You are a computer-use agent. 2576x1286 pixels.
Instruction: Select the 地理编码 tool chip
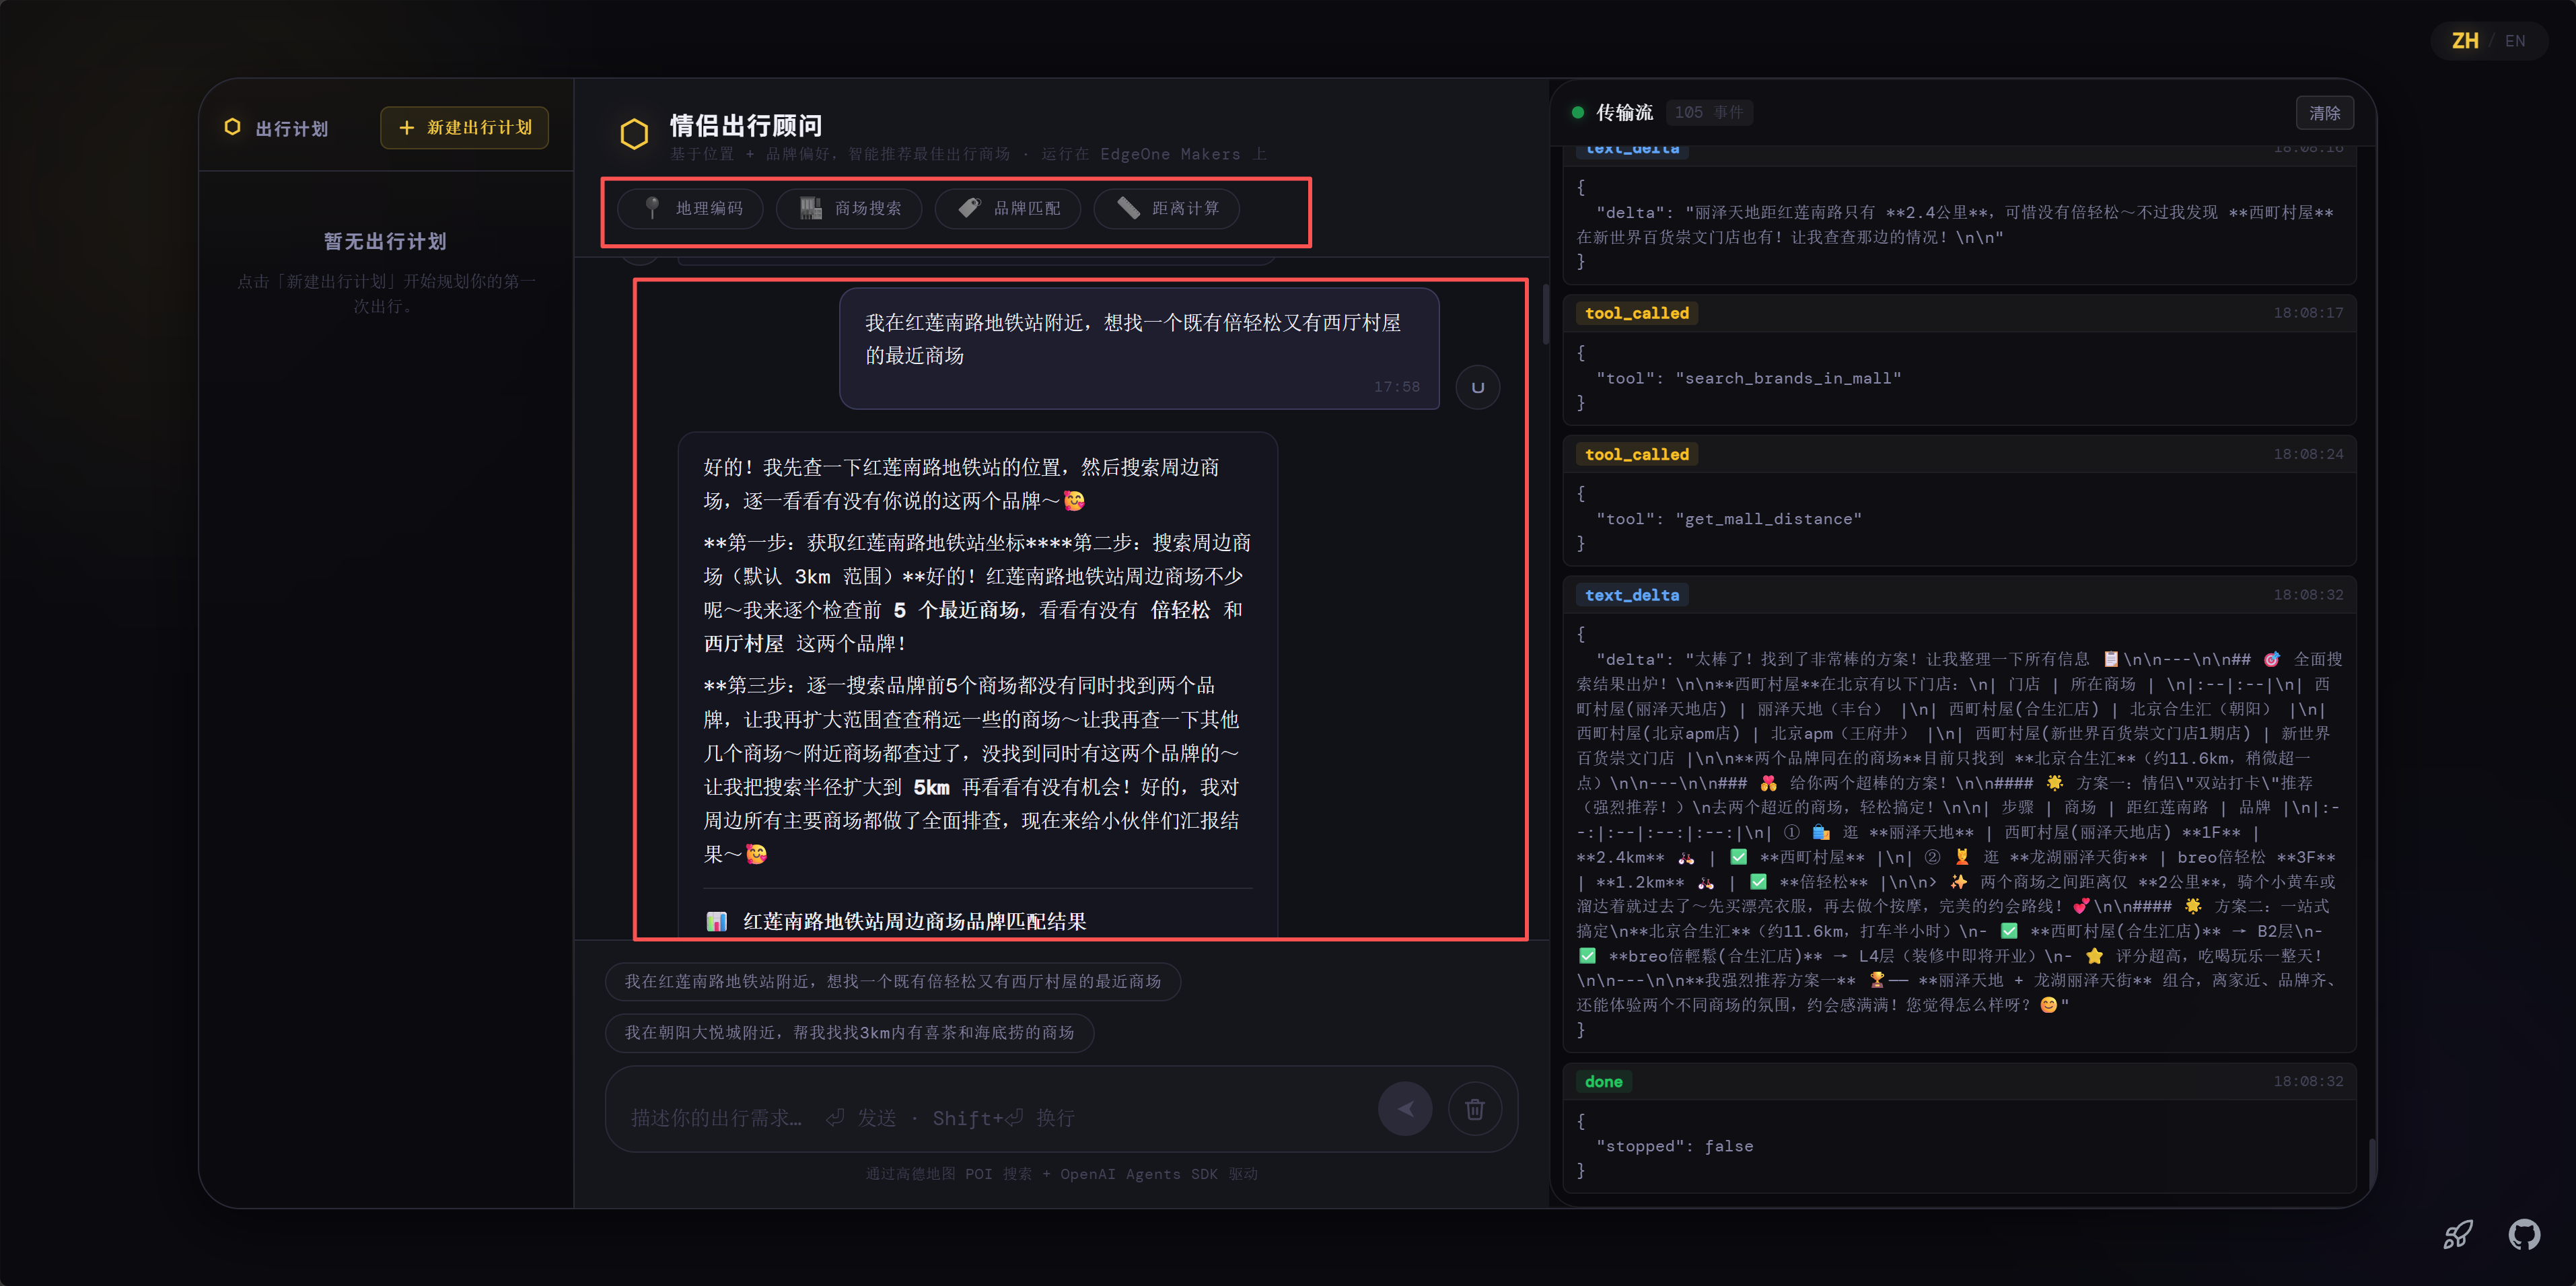[x=690, y=208]
